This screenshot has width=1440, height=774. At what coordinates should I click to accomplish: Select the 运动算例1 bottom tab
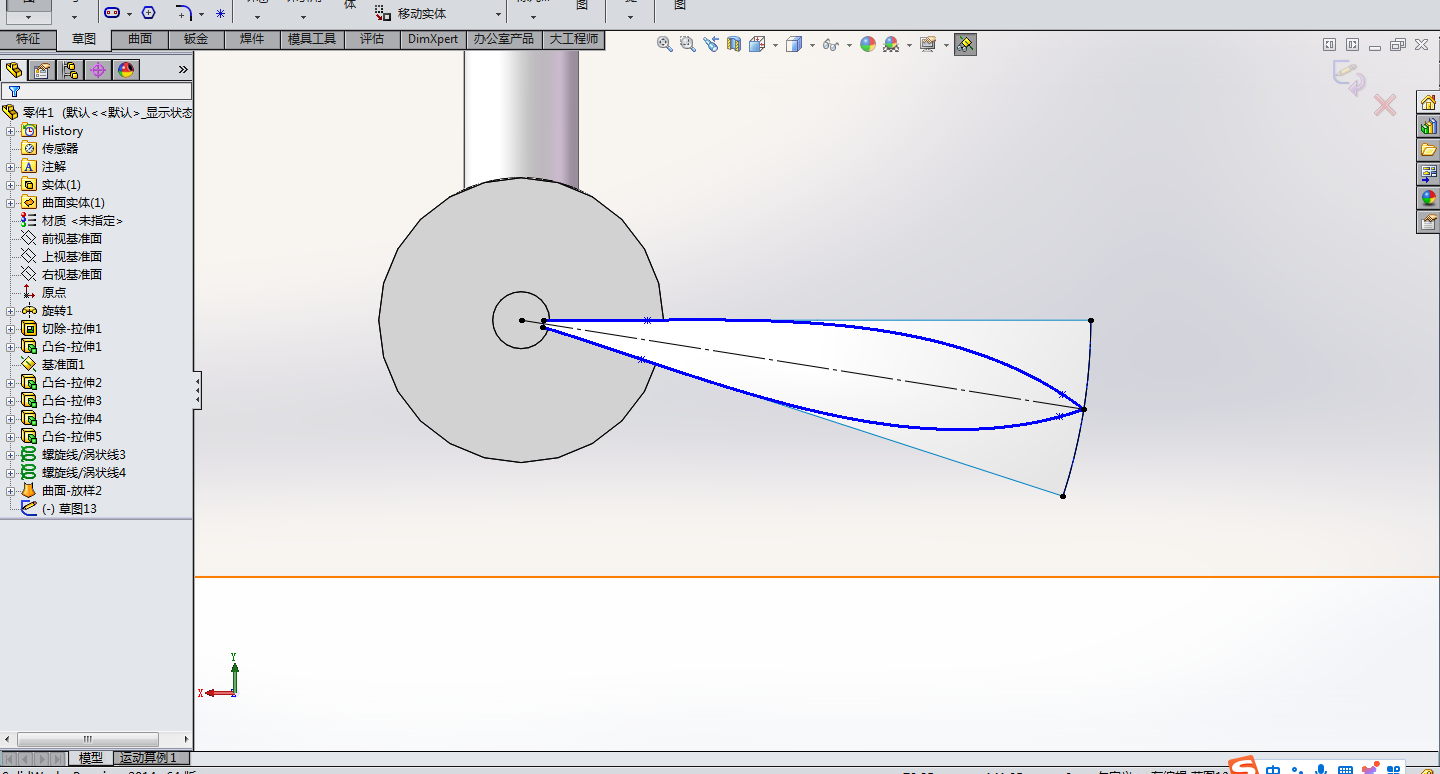click(x=149, y=758)
